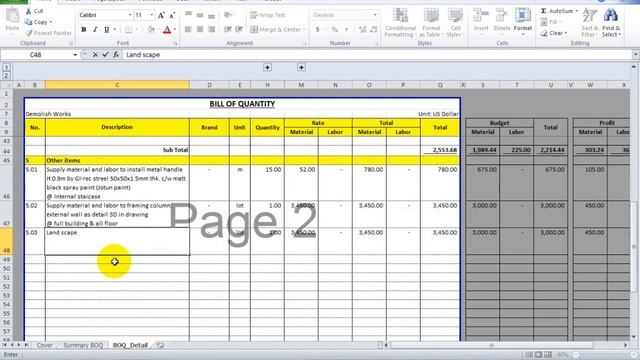640x360 pixels.
Task: Click the Name Box showing C48
Action: tap(36, 54)
